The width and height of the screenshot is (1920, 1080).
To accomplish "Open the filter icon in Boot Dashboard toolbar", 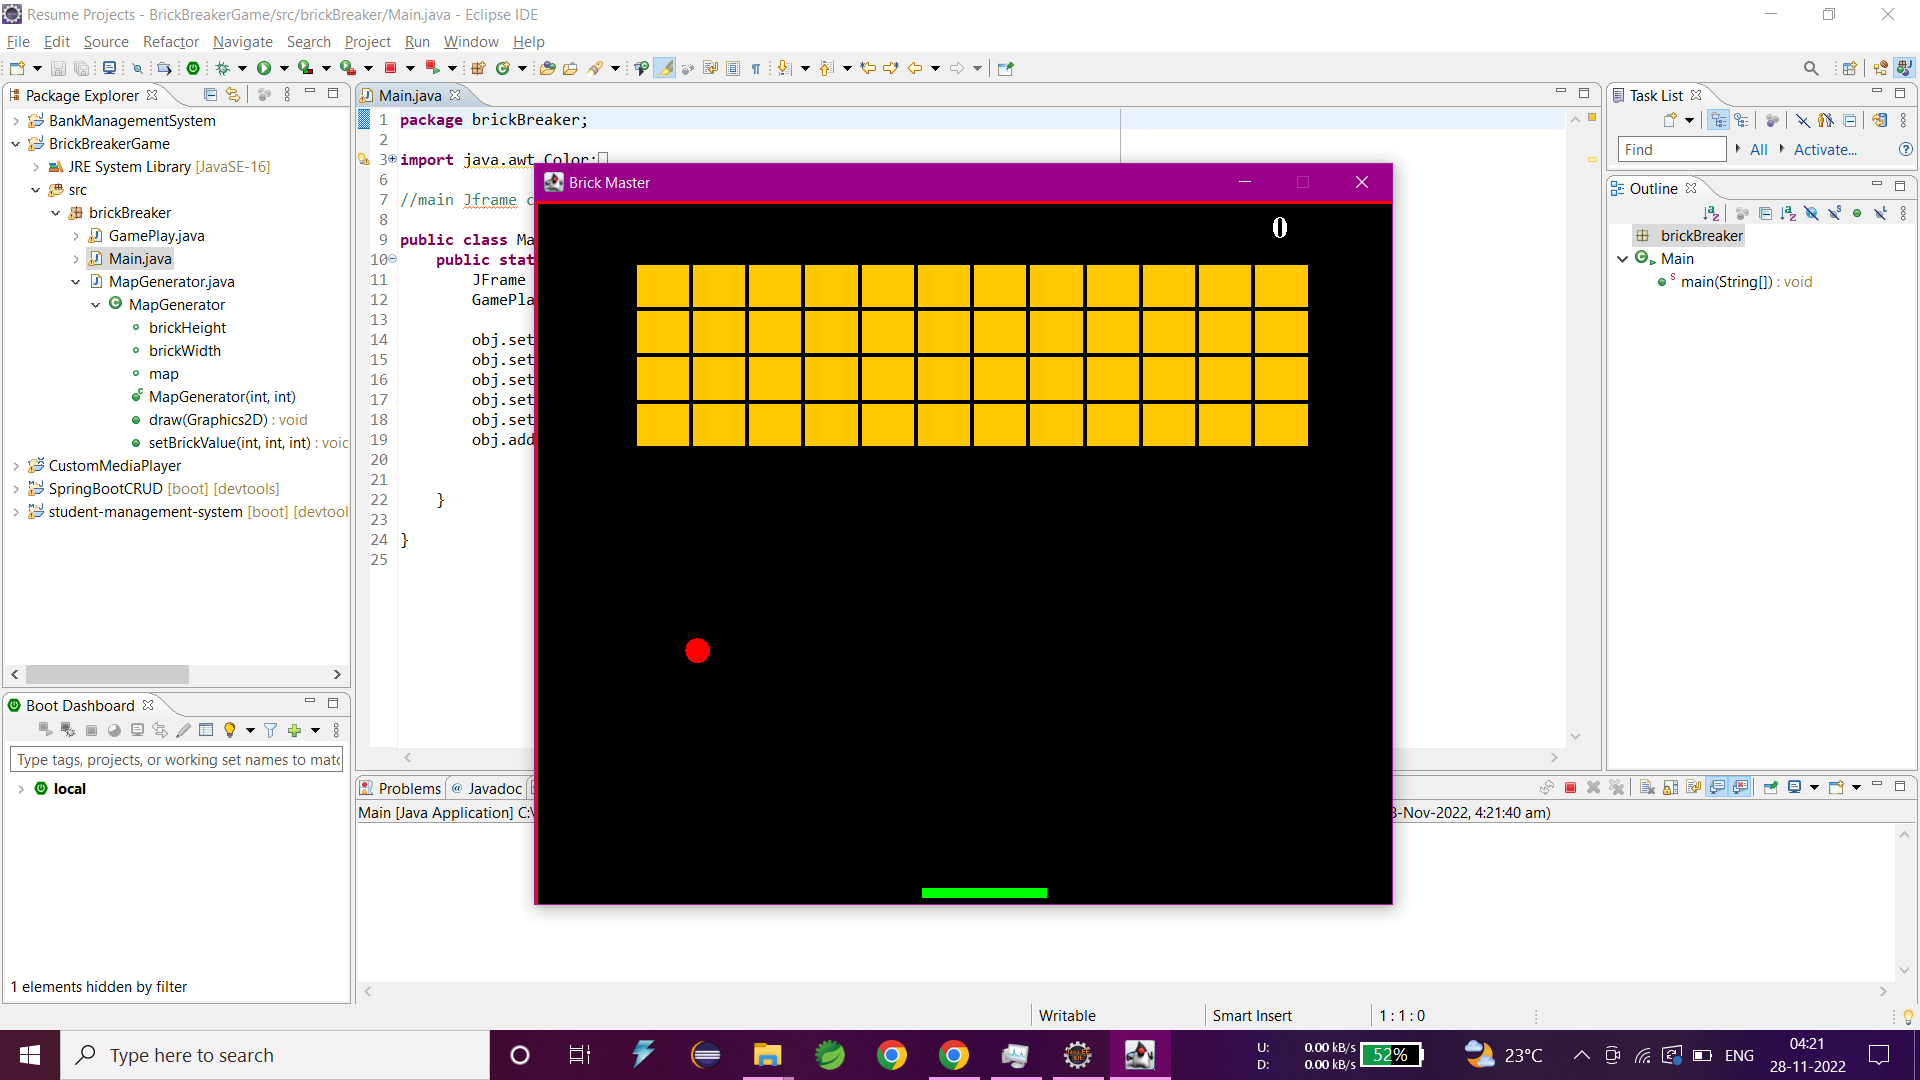I will click(271, 730).
